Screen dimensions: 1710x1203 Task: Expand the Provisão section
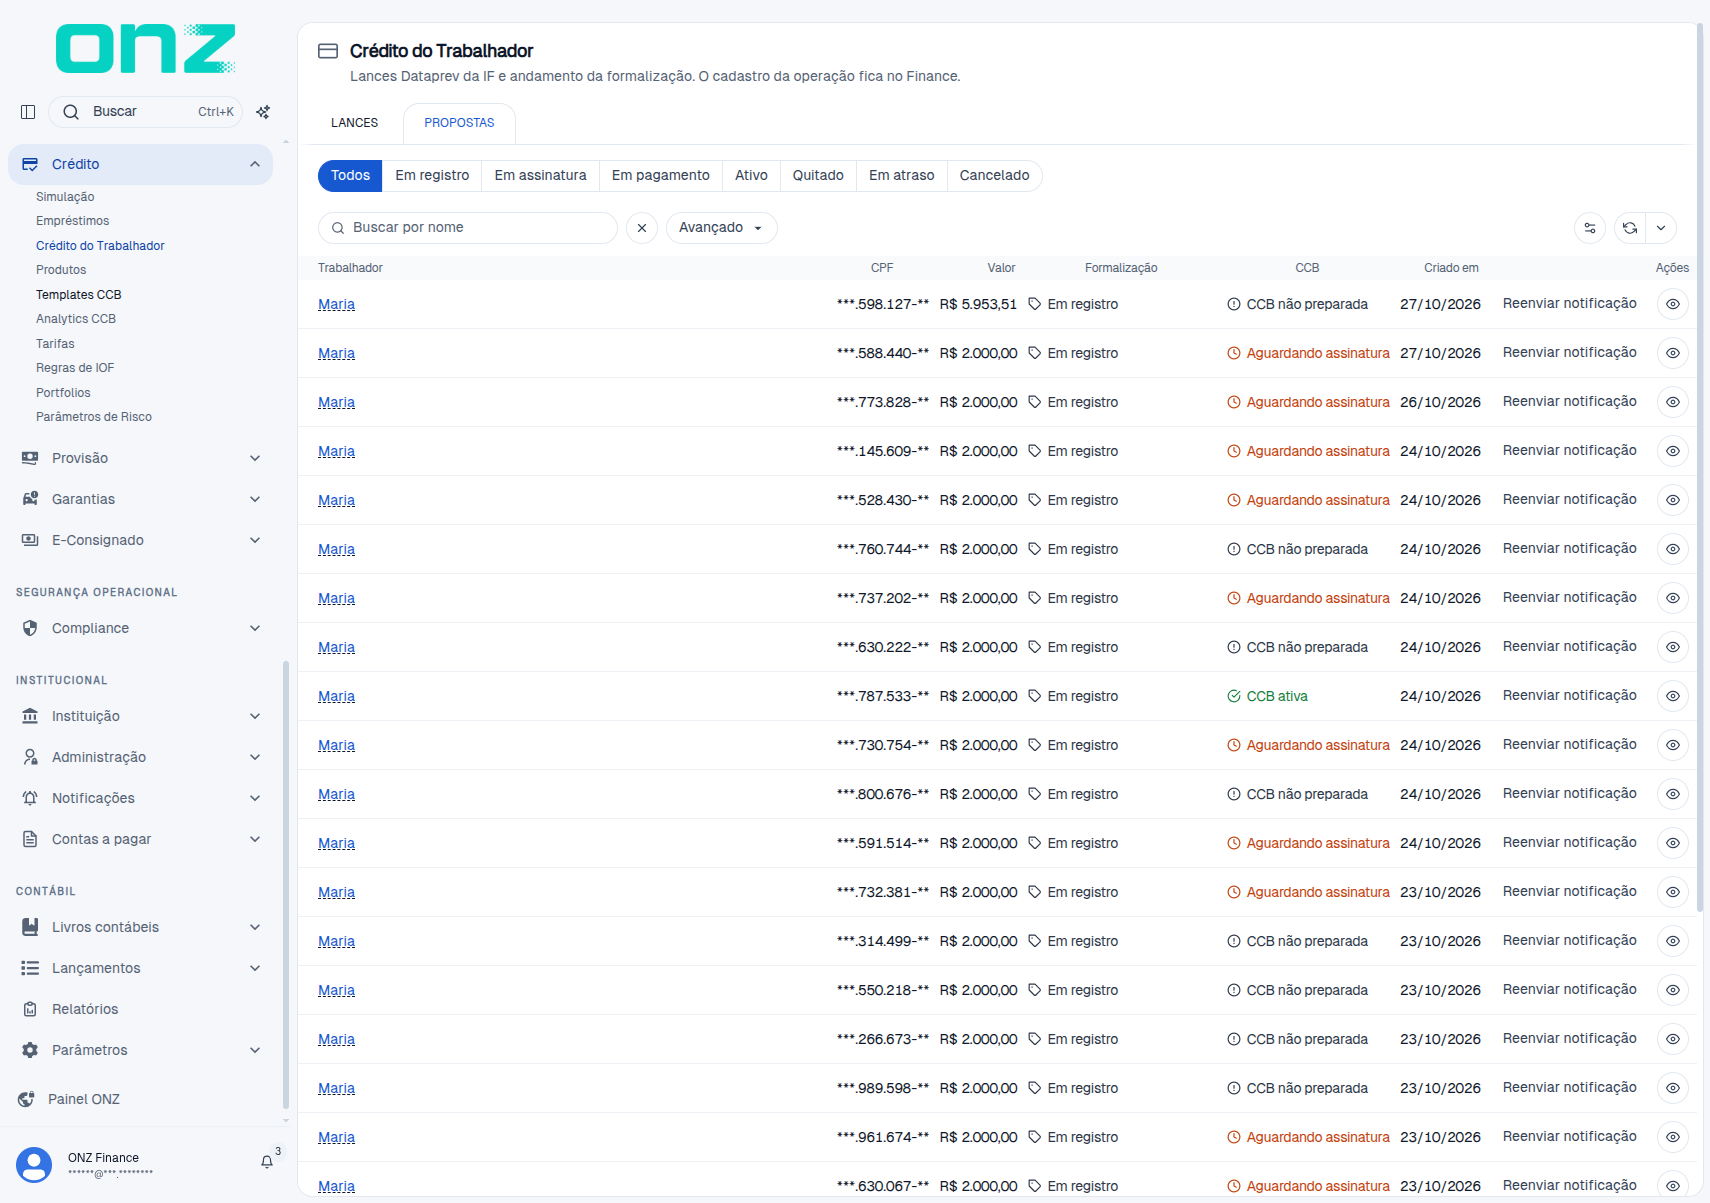[x=140, y=458]
